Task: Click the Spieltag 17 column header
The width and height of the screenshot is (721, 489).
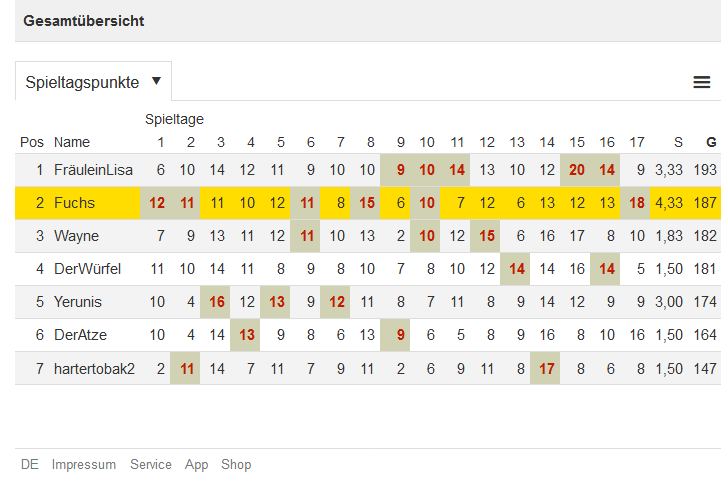Action: pos(637,142)
